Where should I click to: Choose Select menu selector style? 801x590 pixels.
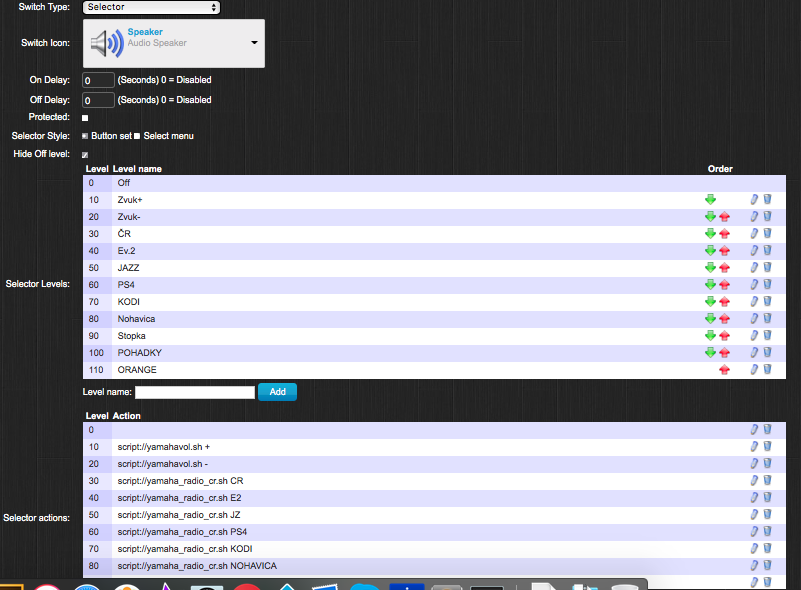(137, 136)
